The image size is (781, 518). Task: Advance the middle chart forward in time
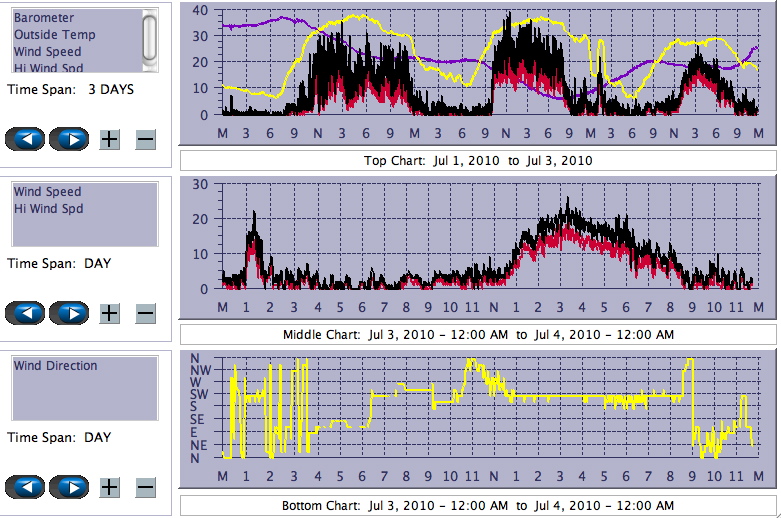(69, 313)
